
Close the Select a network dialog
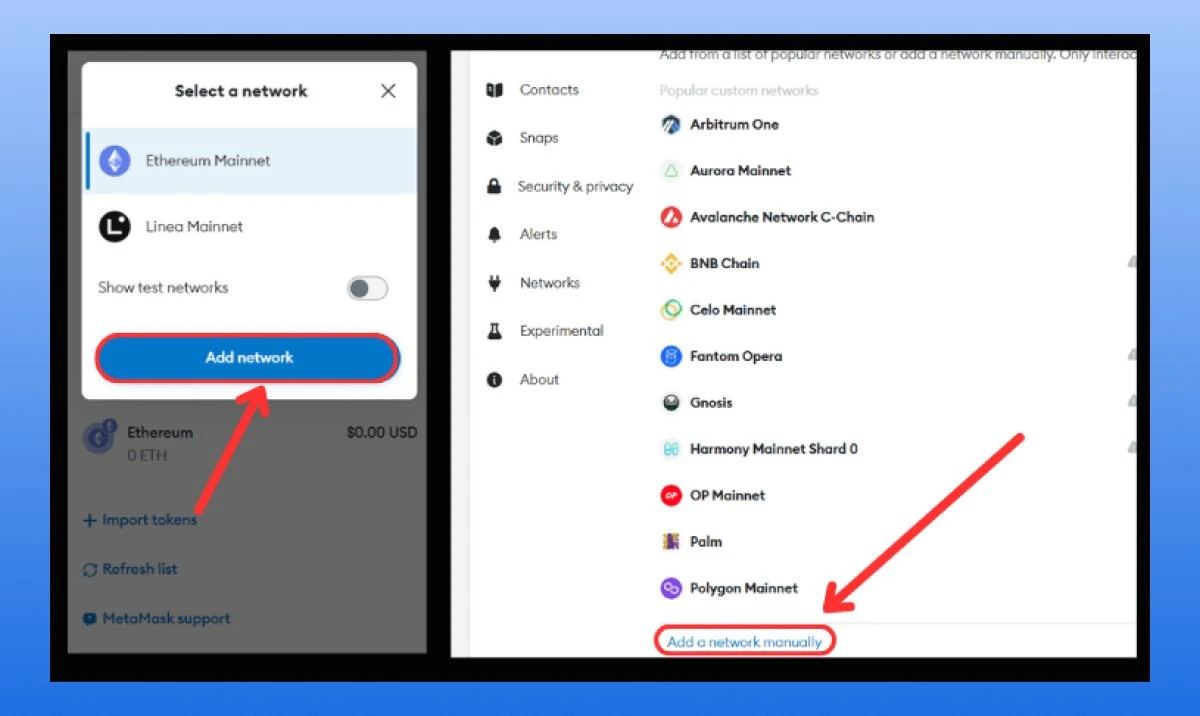[x=388, y=91]
